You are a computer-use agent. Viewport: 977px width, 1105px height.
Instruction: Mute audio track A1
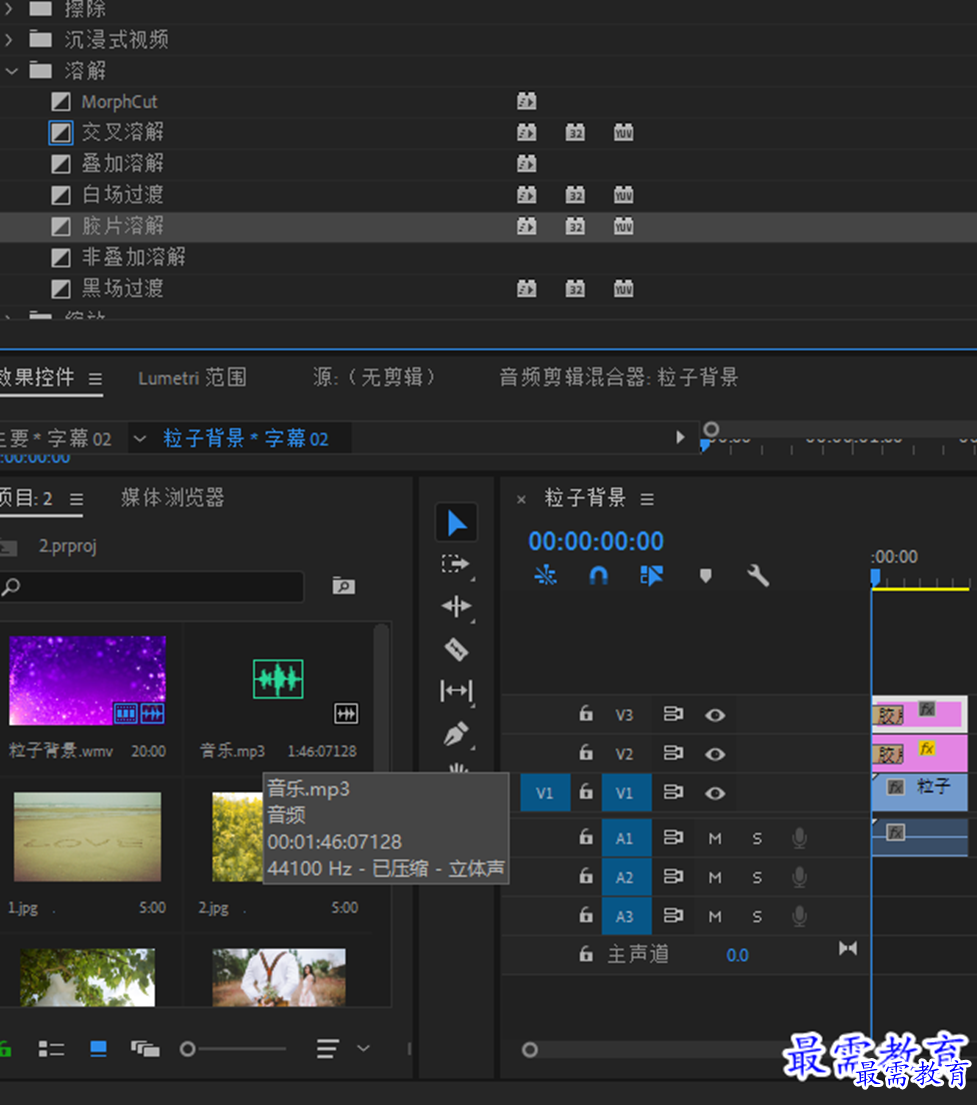[x=715, y=838]
